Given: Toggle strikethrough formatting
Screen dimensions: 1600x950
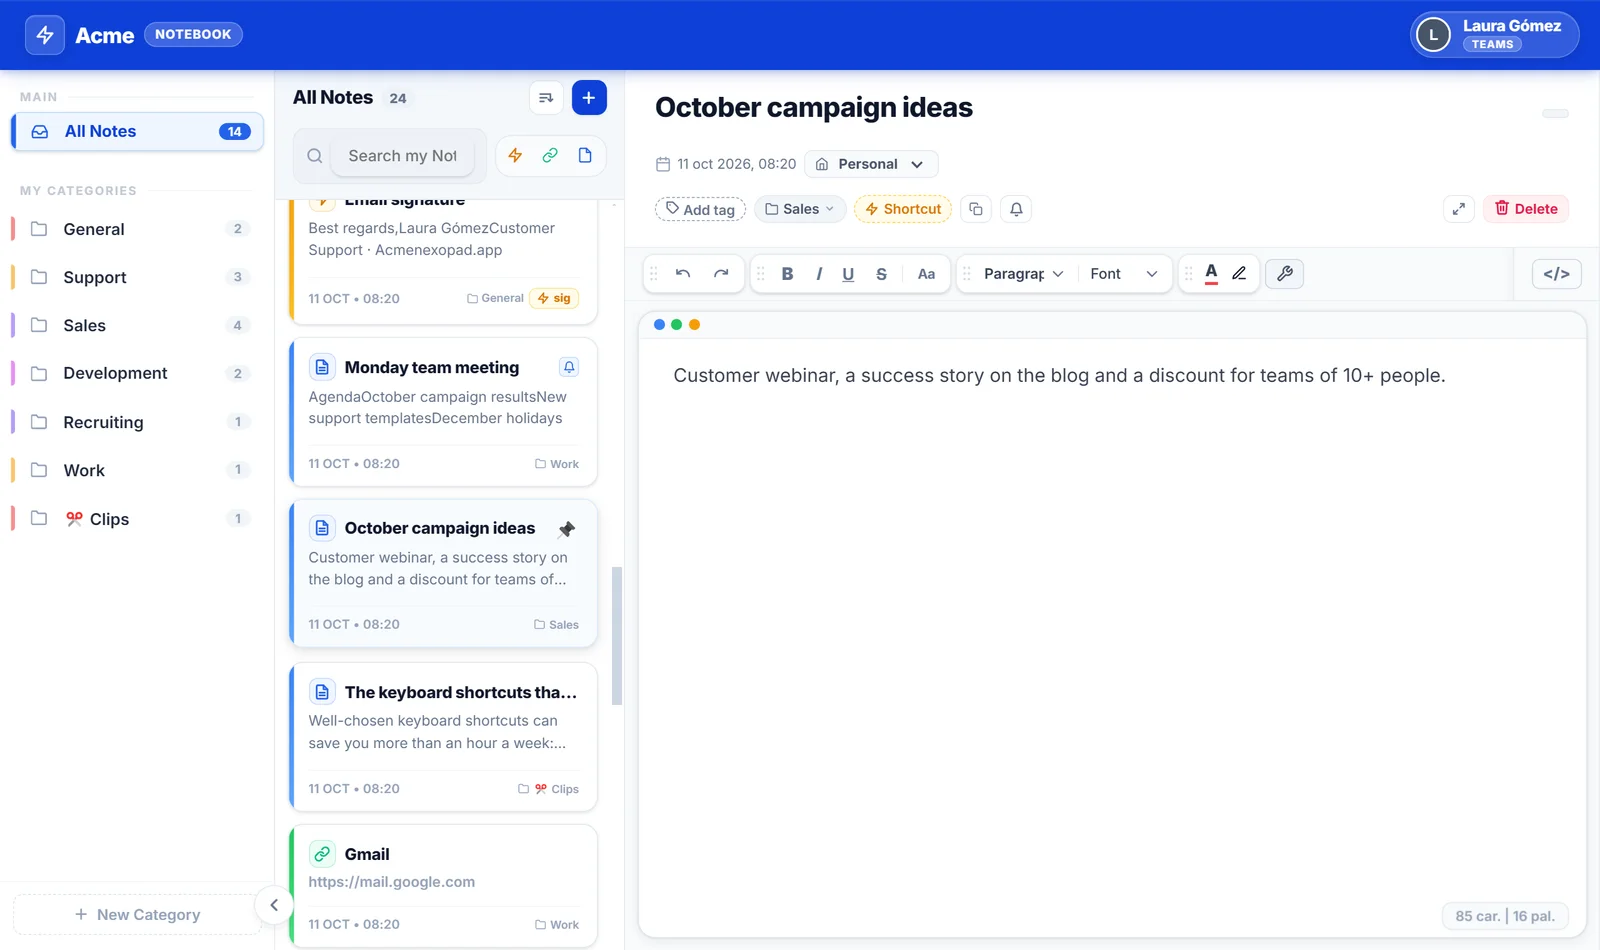Looking at the screenshot, I should pos(881,274).
